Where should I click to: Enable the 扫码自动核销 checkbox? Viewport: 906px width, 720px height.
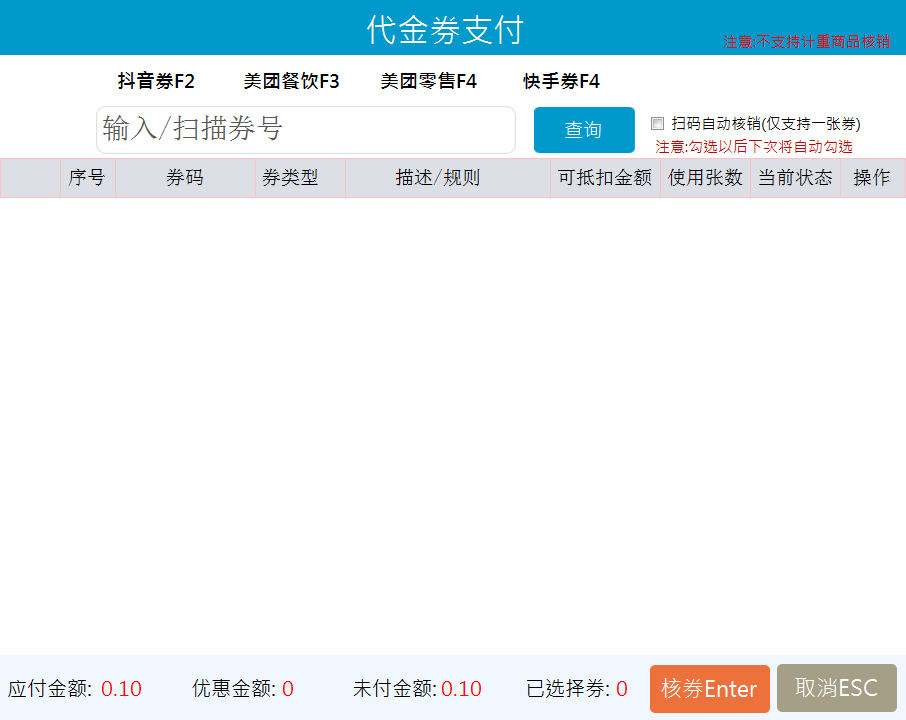(x=657, y=123)
